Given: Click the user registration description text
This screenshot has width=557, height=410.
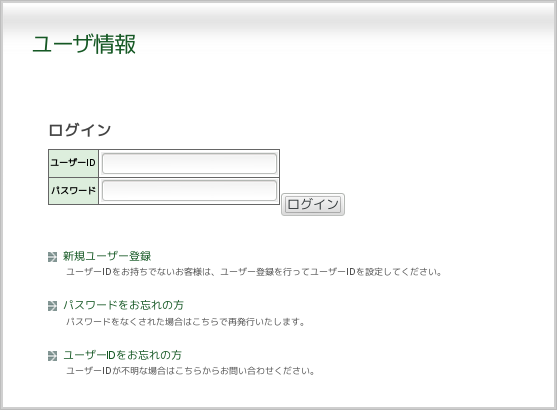Looking at the screenshot, I should click(254, 272).
